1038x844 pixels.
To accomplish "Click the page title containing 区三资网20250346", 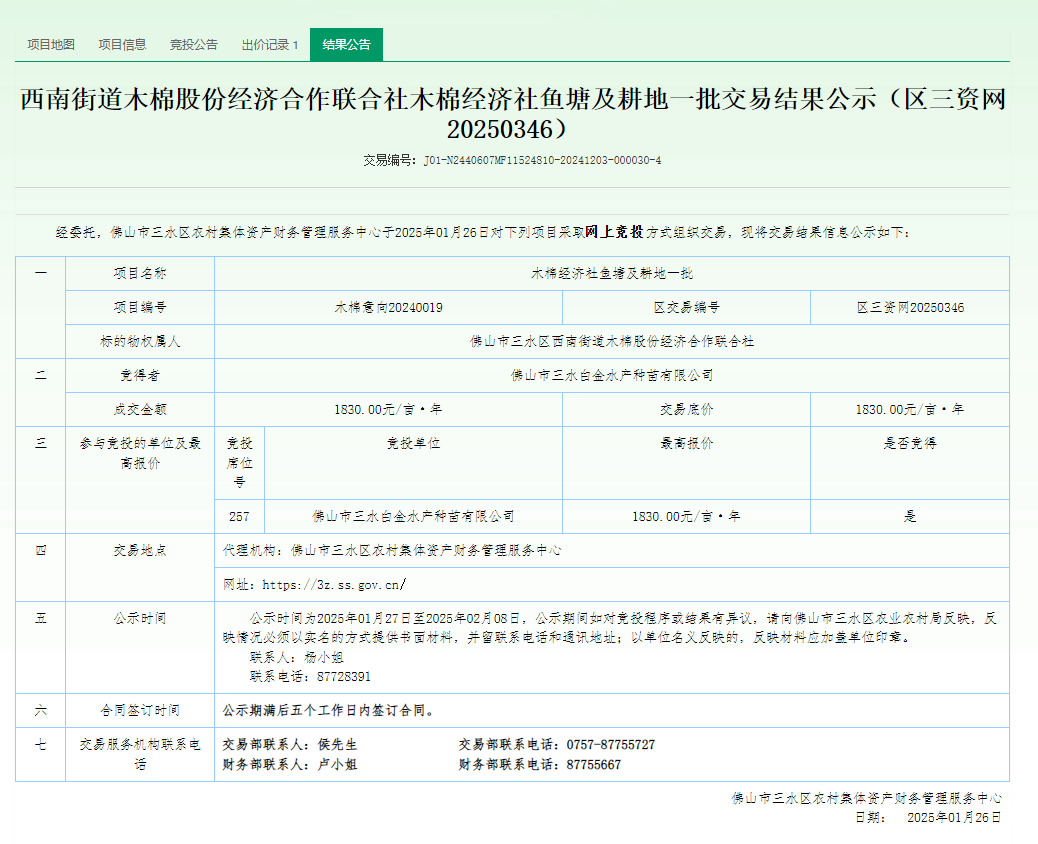I will (512, 114).
